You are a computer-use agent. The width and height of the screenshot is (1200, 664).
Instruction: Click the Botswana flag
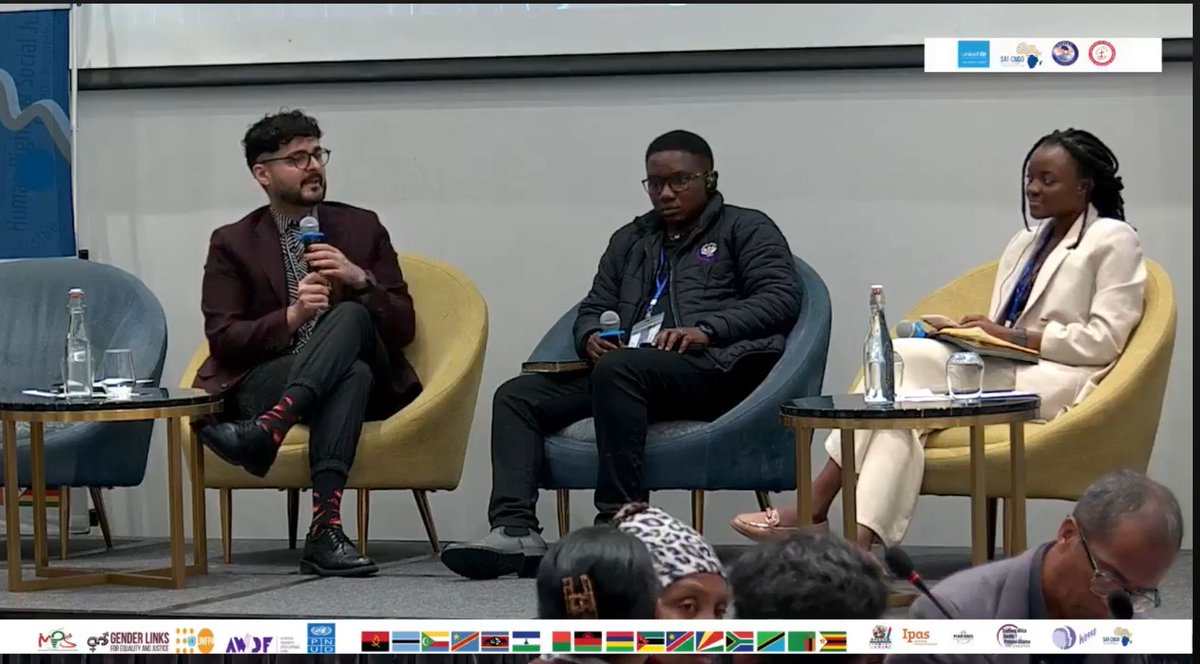405,641
